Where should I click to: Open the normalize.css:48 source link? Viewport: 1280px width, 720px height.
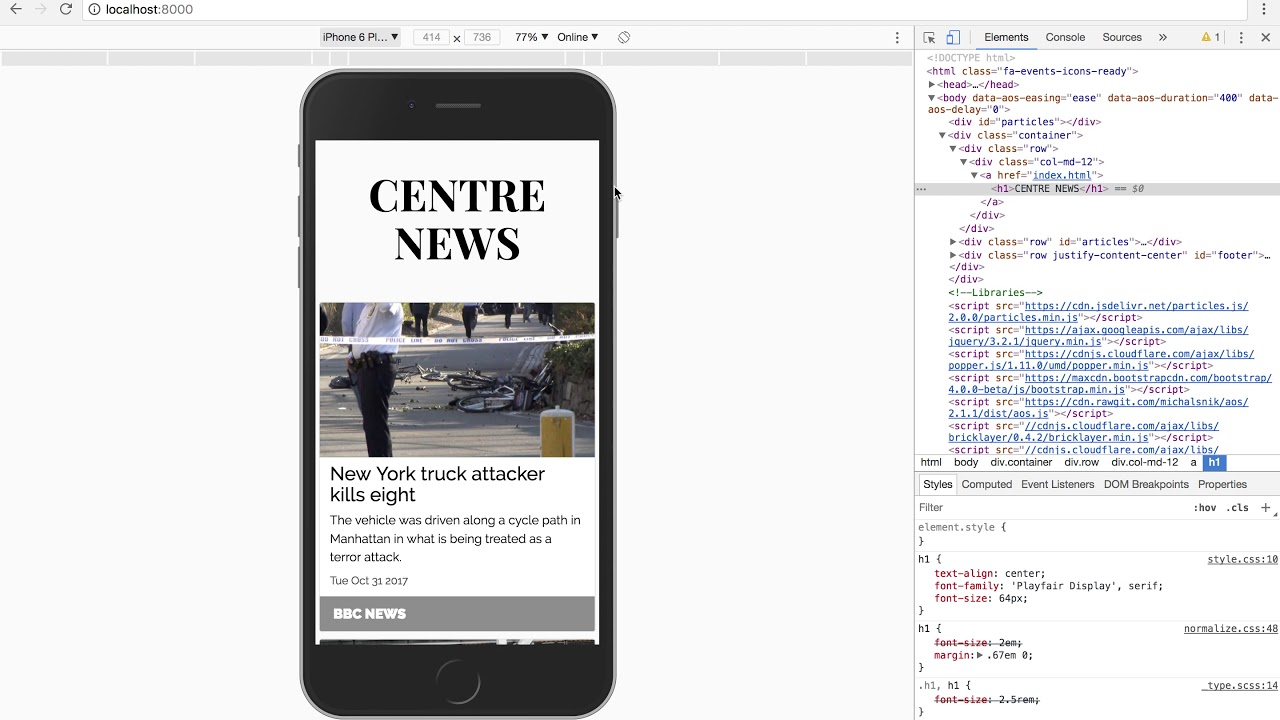pyautogui.click(x=1231, y=629)
